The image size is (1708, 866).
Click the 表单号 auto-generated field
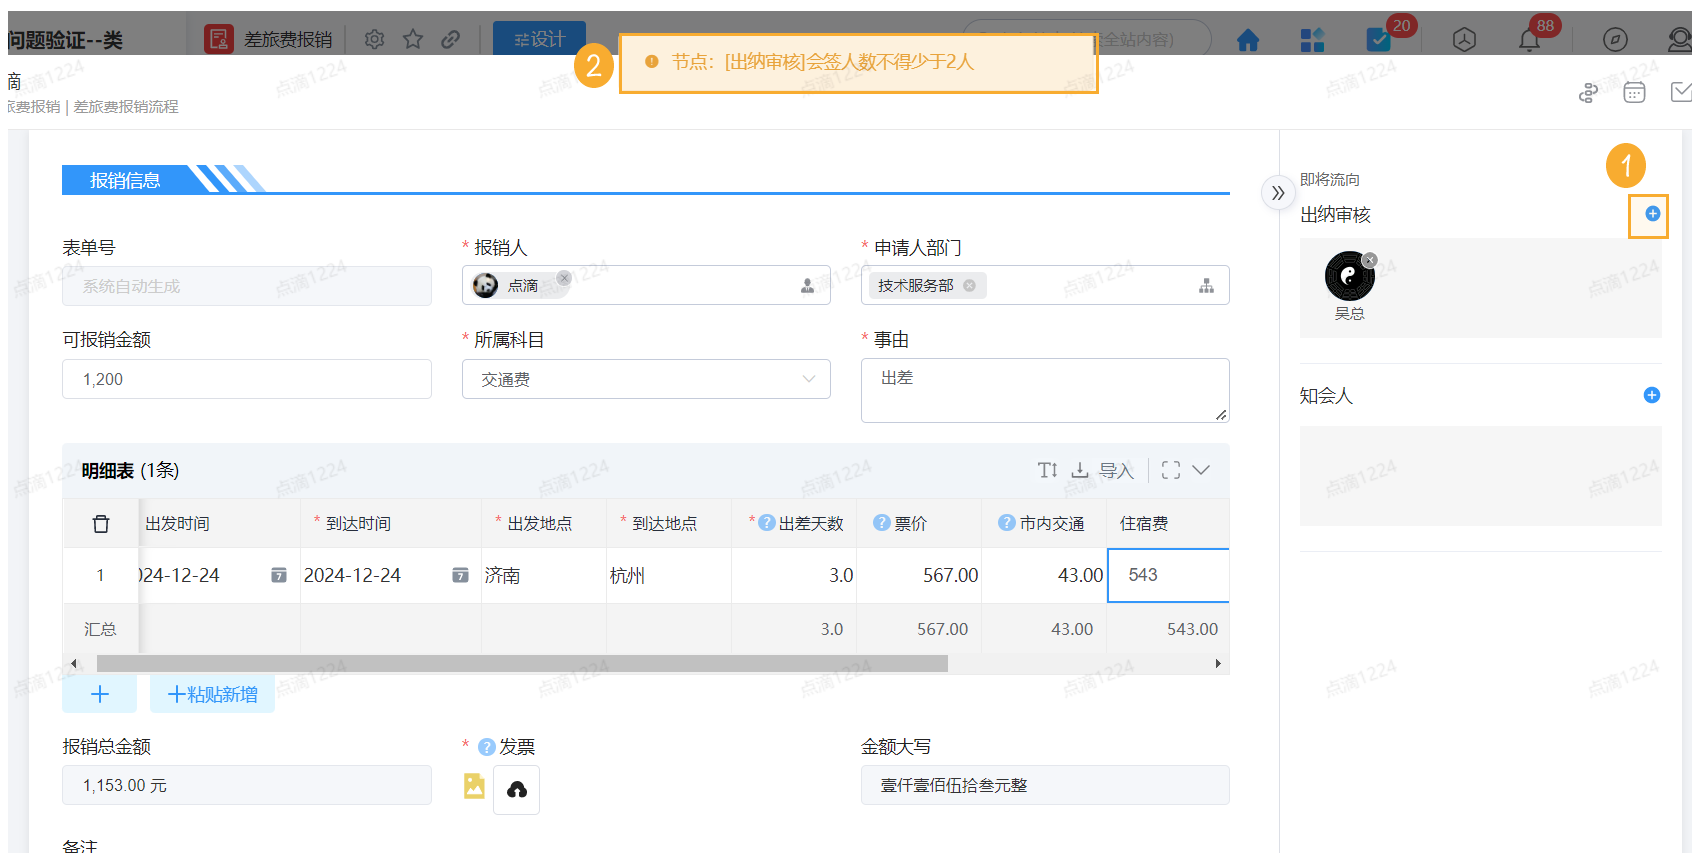[247, 286]
